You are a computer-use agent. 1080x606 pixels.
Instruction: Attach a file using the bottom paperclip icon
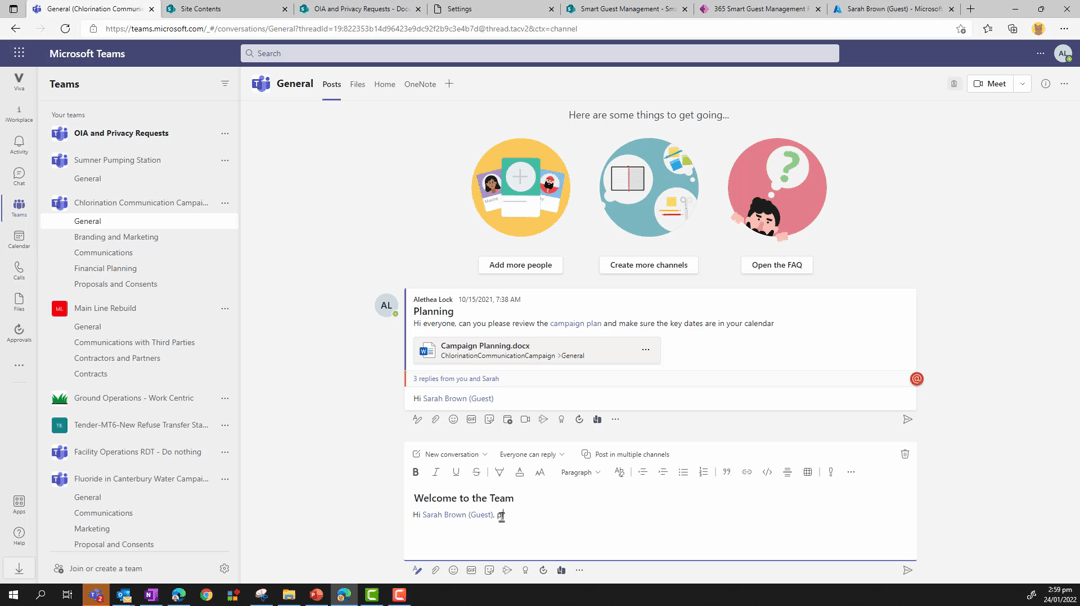click(435, 570)
